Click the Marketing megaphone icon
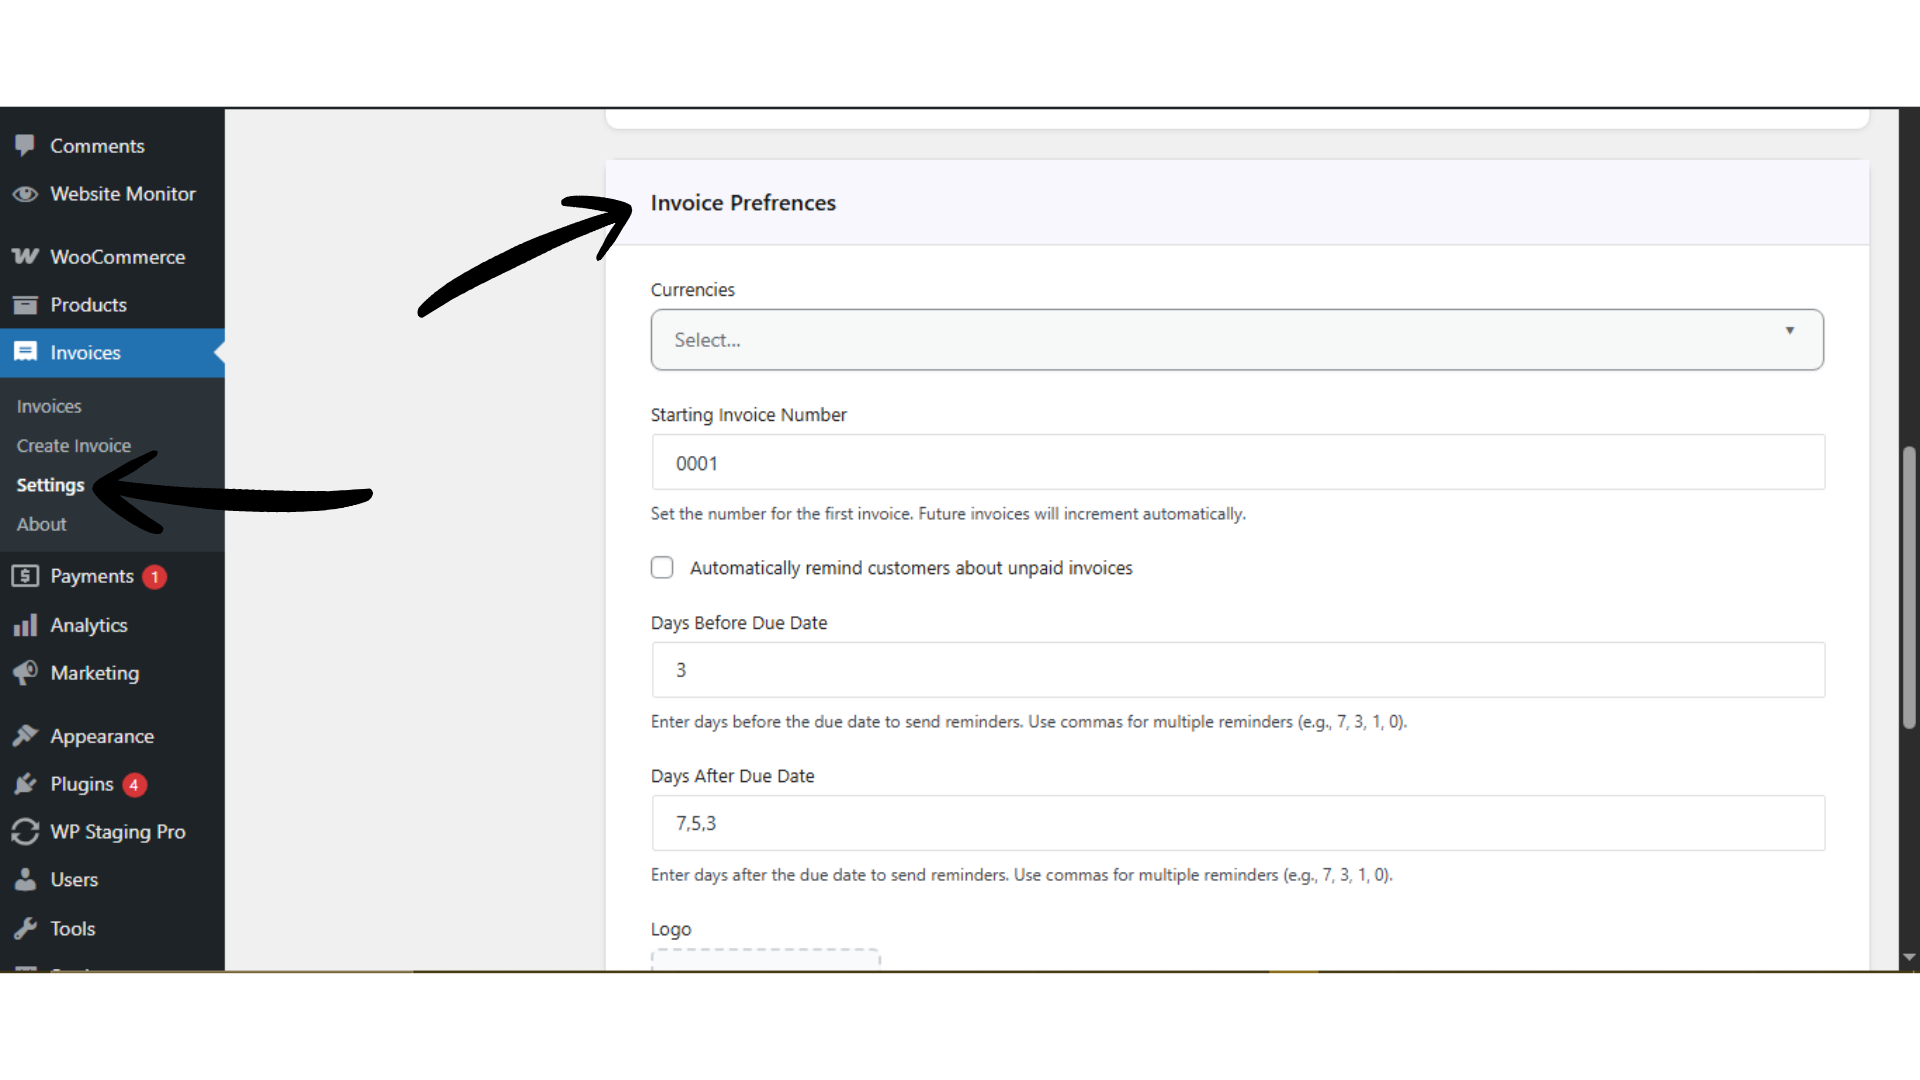Image resolution: width=1920 pixels, height=1080 pixels. click(25, 673)
